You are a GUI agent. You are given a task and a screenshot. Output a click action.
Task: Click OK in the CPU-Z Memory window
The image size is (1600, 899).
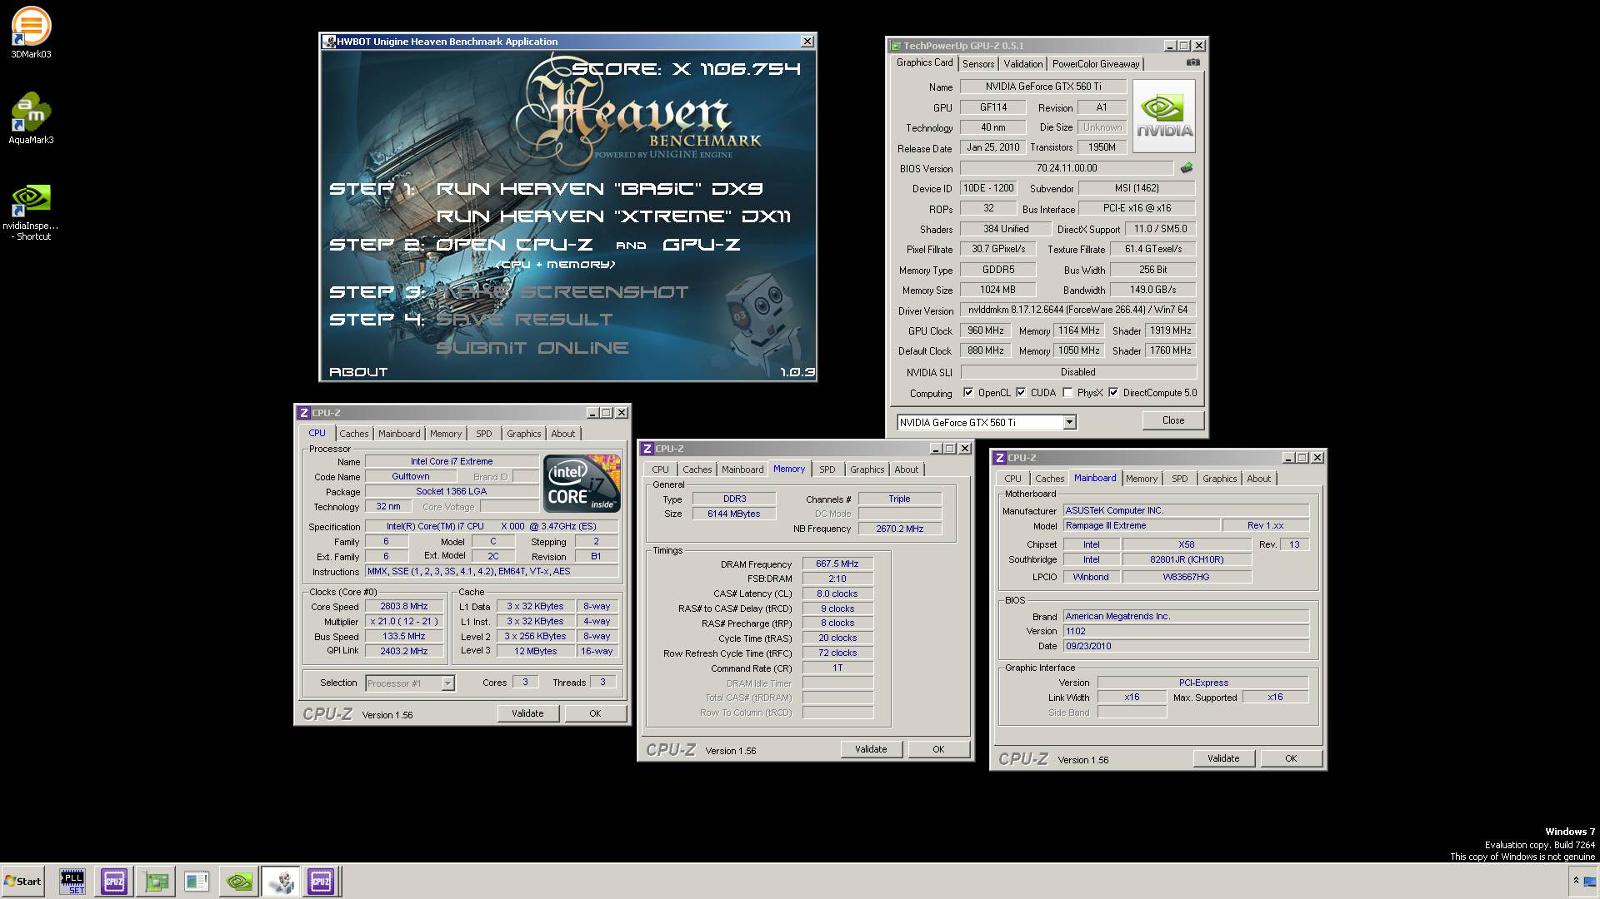click(x=938, y=749)
